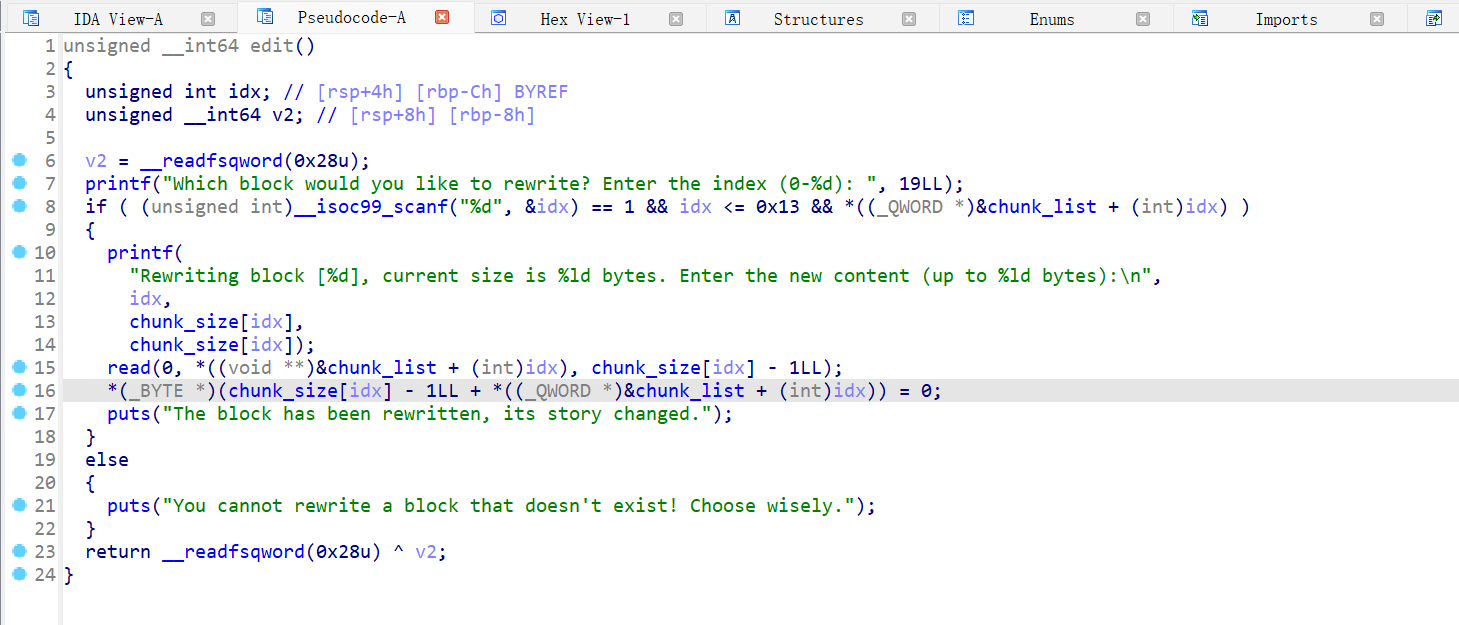
Task: Click the first puts call on line 17
Action: click(x=129, y=414)
